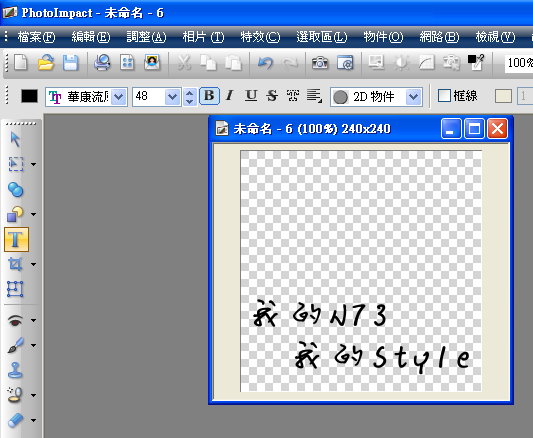The width and height of the screenshot is (533, 438).
Task: Open the 相片(T) menu
Action: (203, 37)
